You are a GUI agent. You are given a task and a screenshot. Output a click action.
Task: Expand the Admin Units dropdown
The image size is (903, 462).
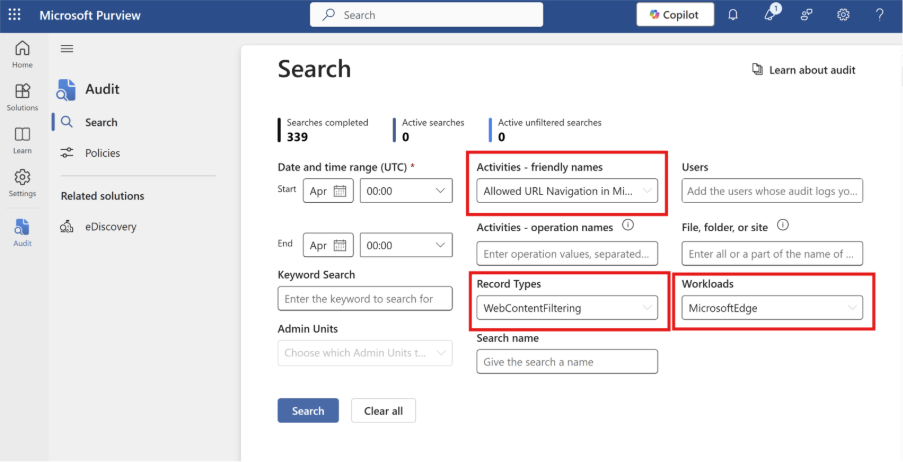coord(365,353)
